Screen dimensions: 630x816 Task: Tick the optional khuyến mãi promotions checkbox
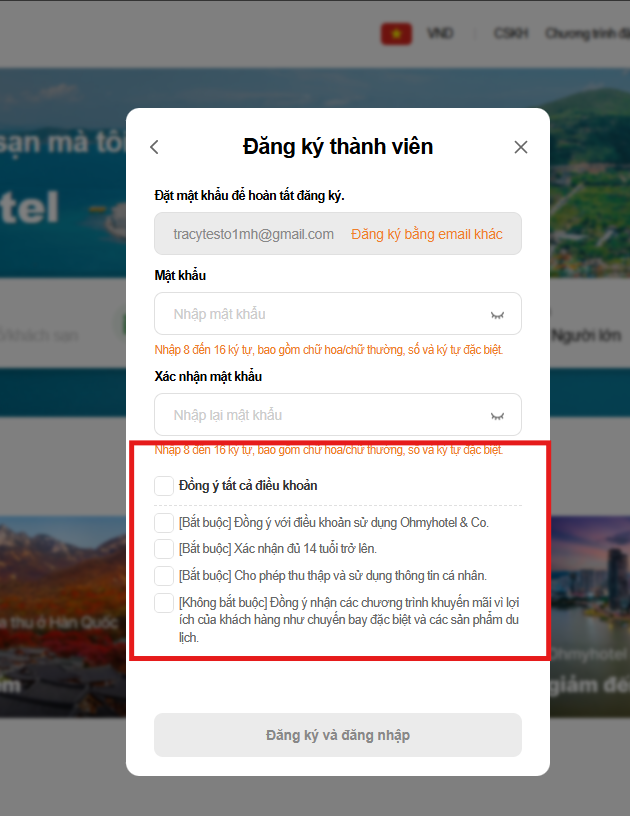tap(164, 603)
